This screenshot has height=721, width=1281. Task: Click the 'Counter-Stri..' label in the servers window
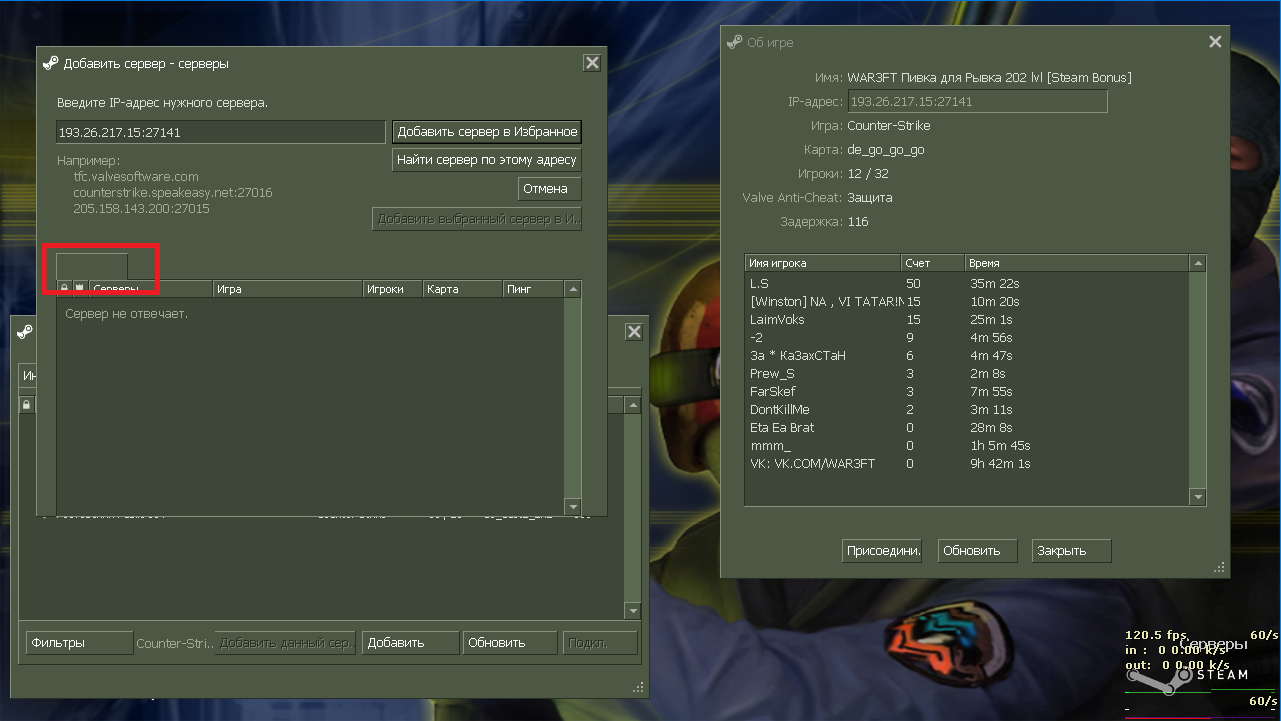(175, 643)
